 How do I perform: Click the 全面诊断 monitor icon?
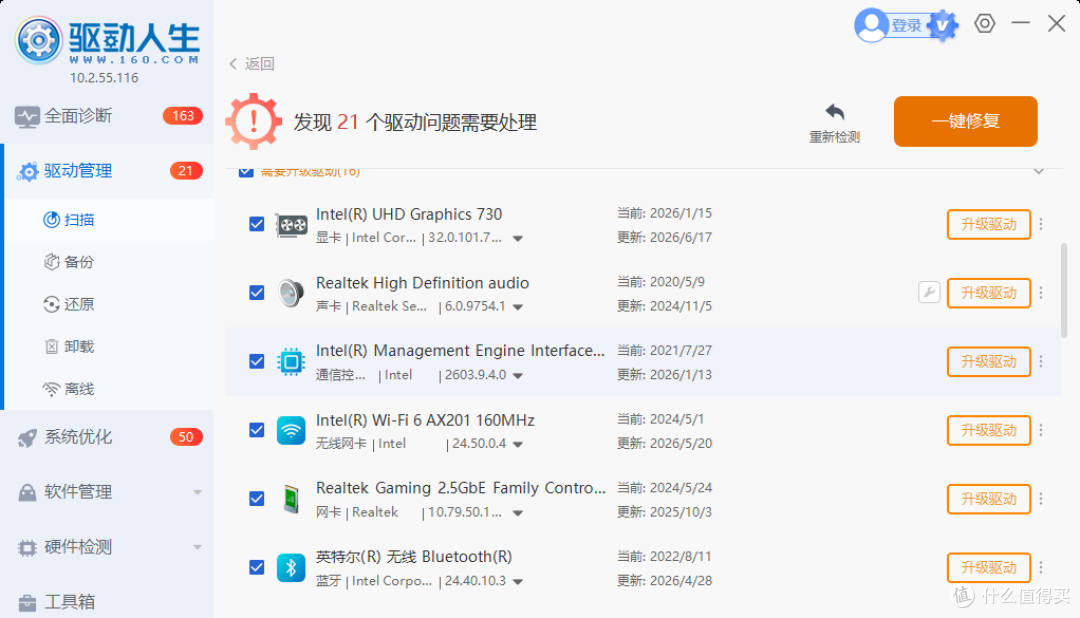[x=27, y=116]
